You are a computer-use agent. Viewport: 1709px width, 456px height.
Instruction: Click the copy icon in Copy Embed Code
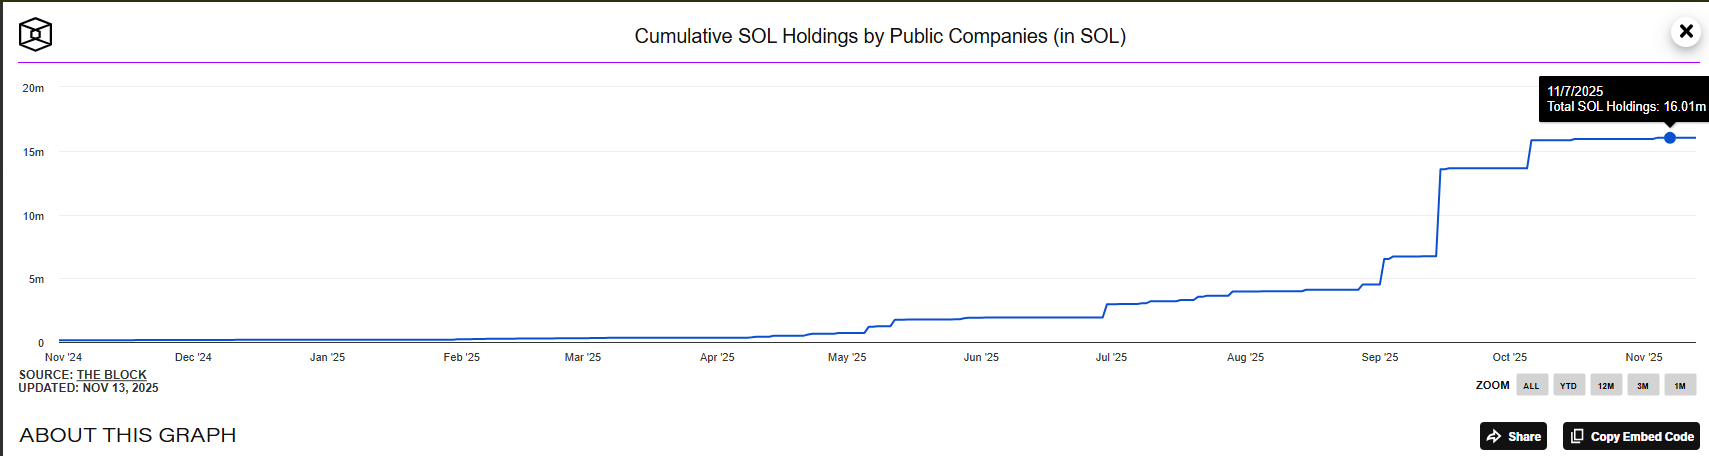[x=1577, y=436]
